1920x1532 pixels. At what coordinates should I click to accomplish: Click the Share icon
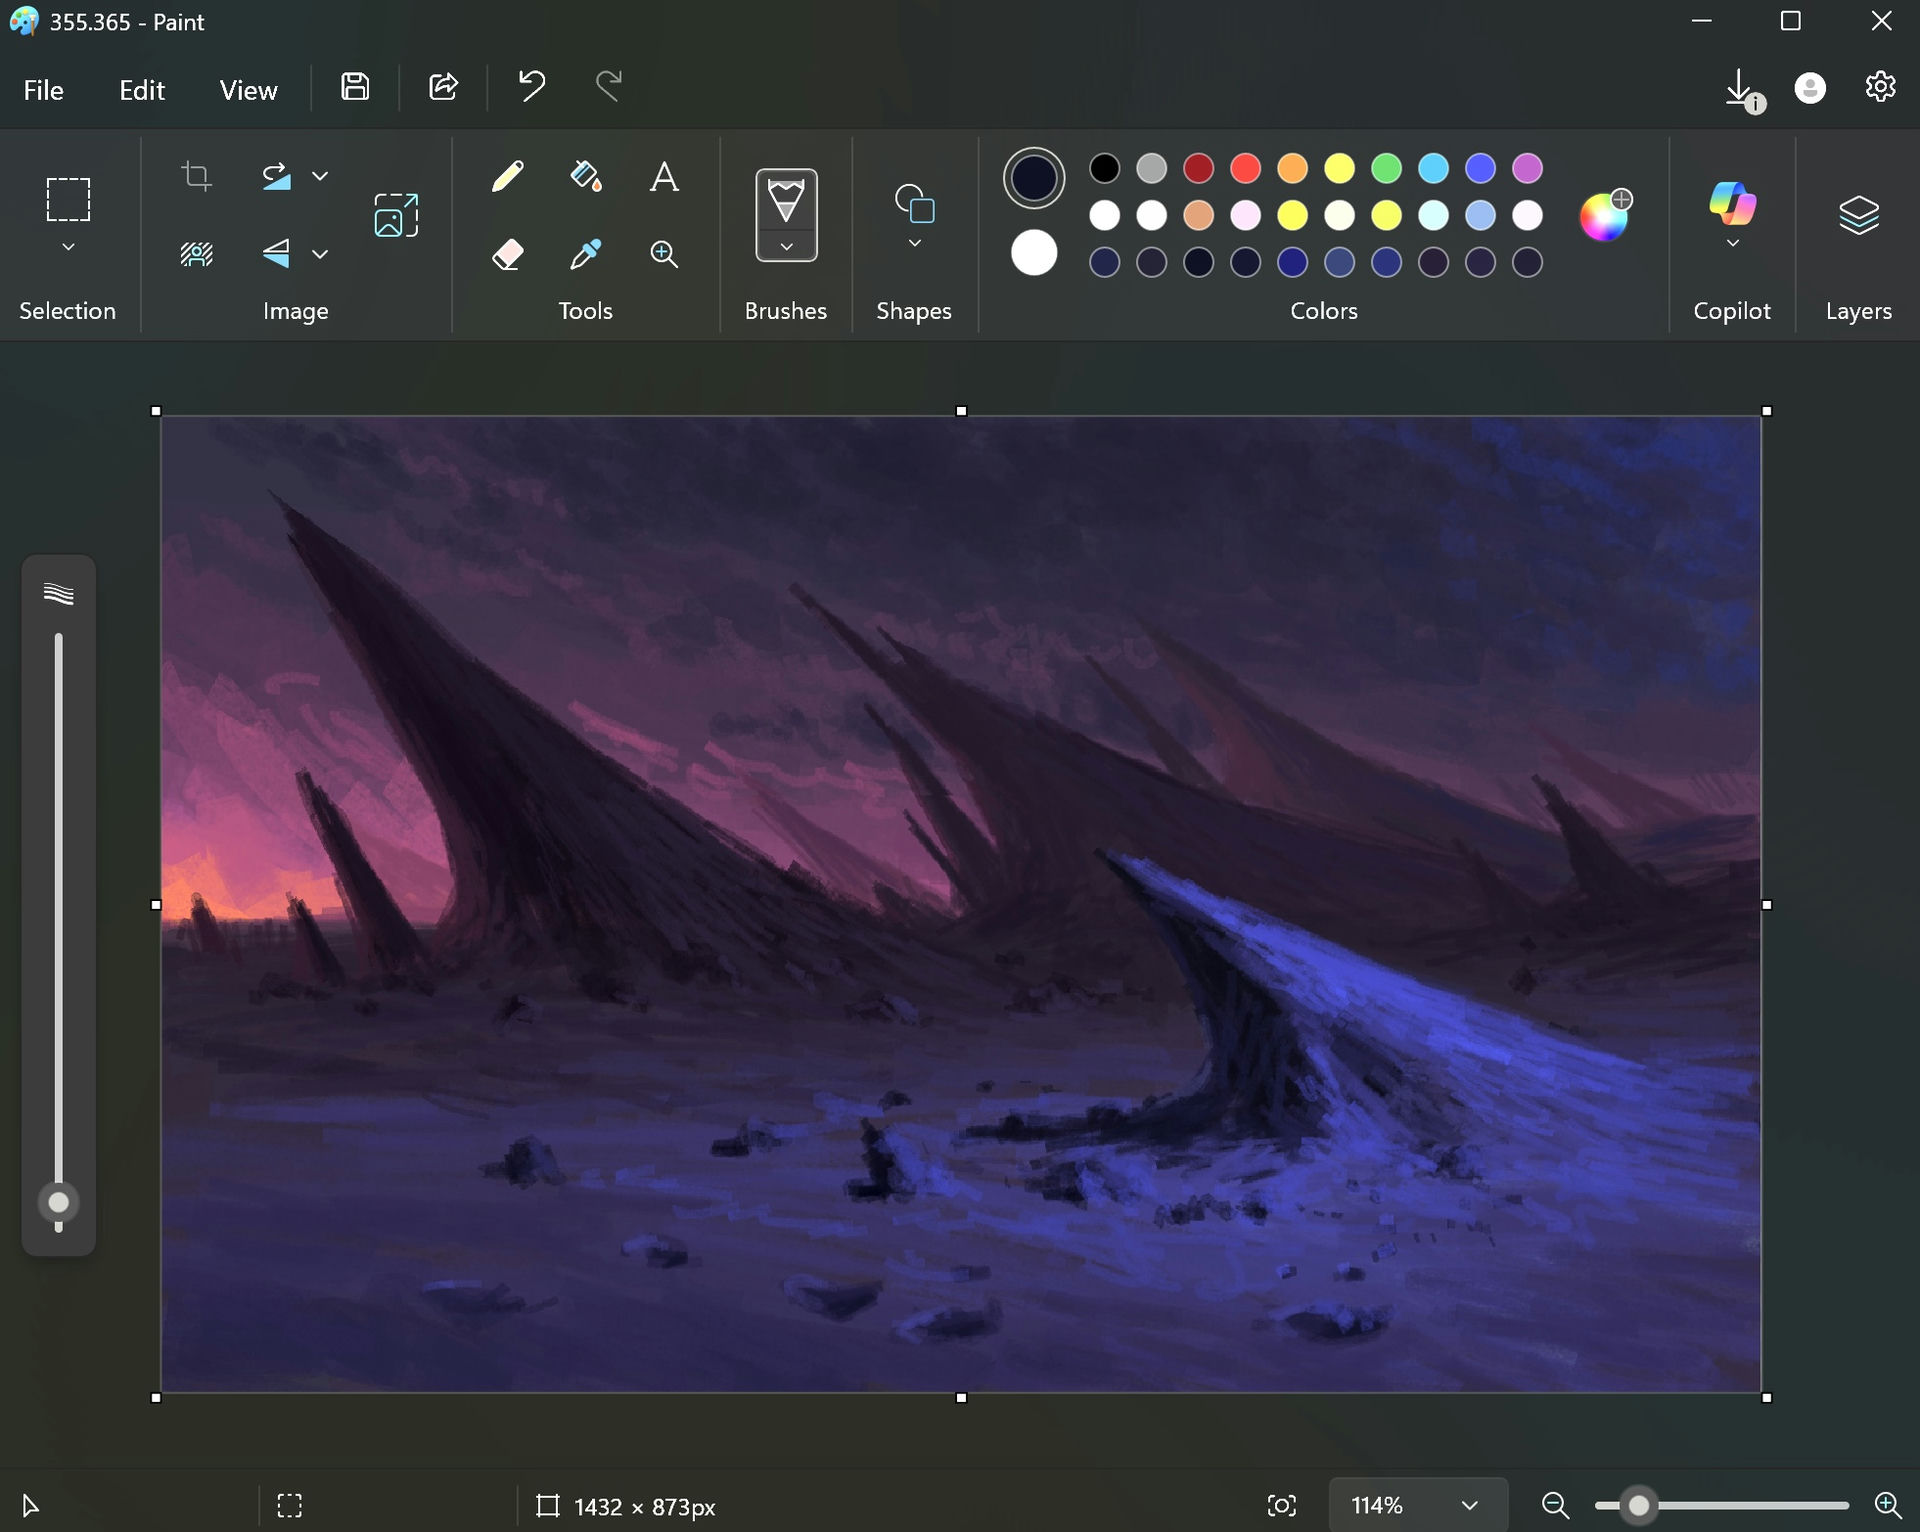(443, 87)
